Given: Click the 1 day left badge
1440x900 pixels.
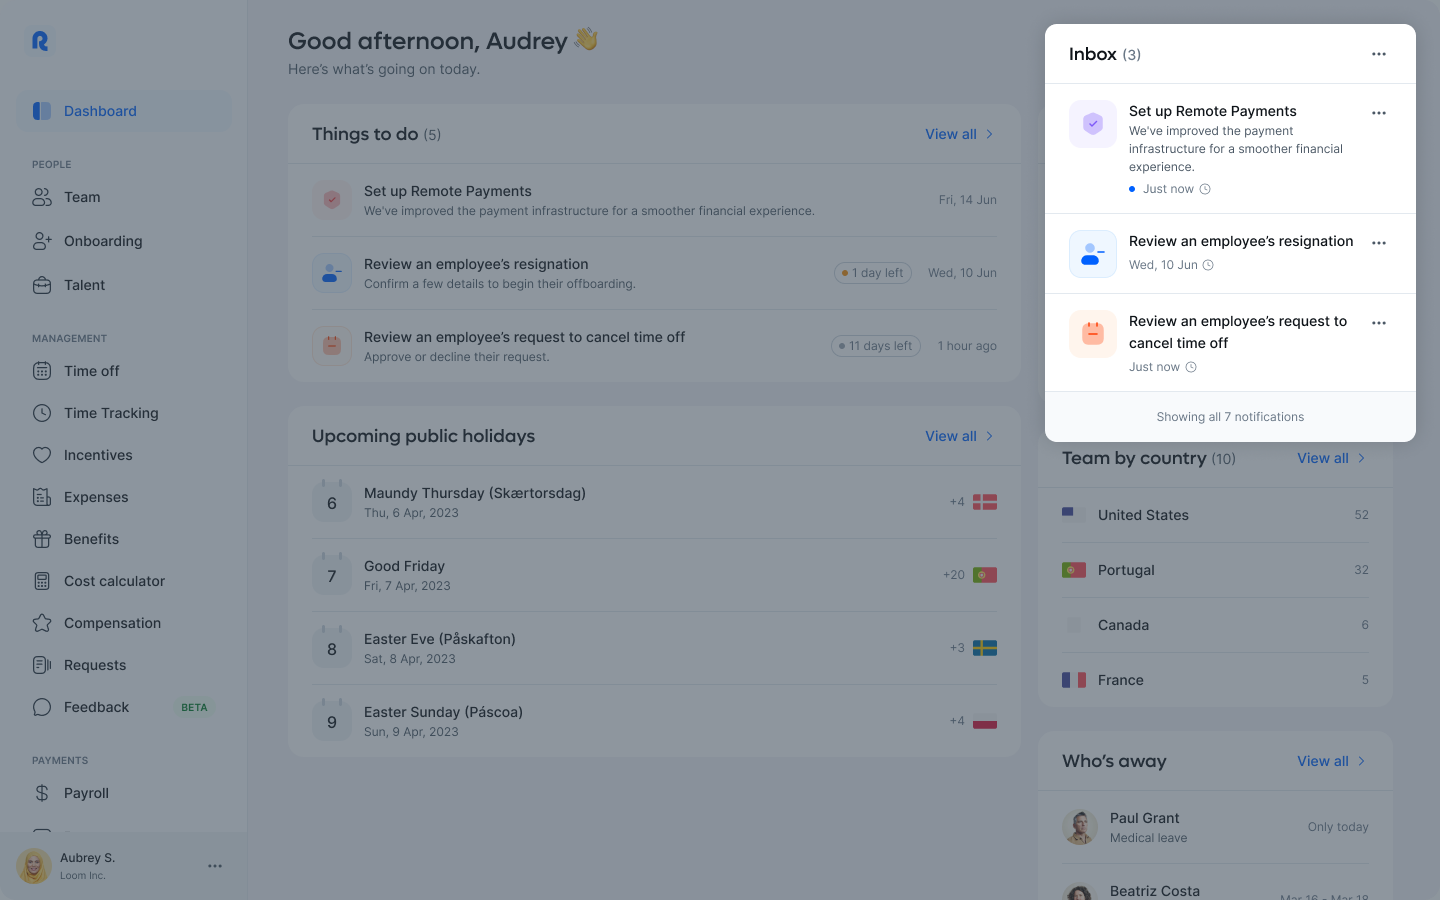Looking at the screenshot, I should point(873,273).
